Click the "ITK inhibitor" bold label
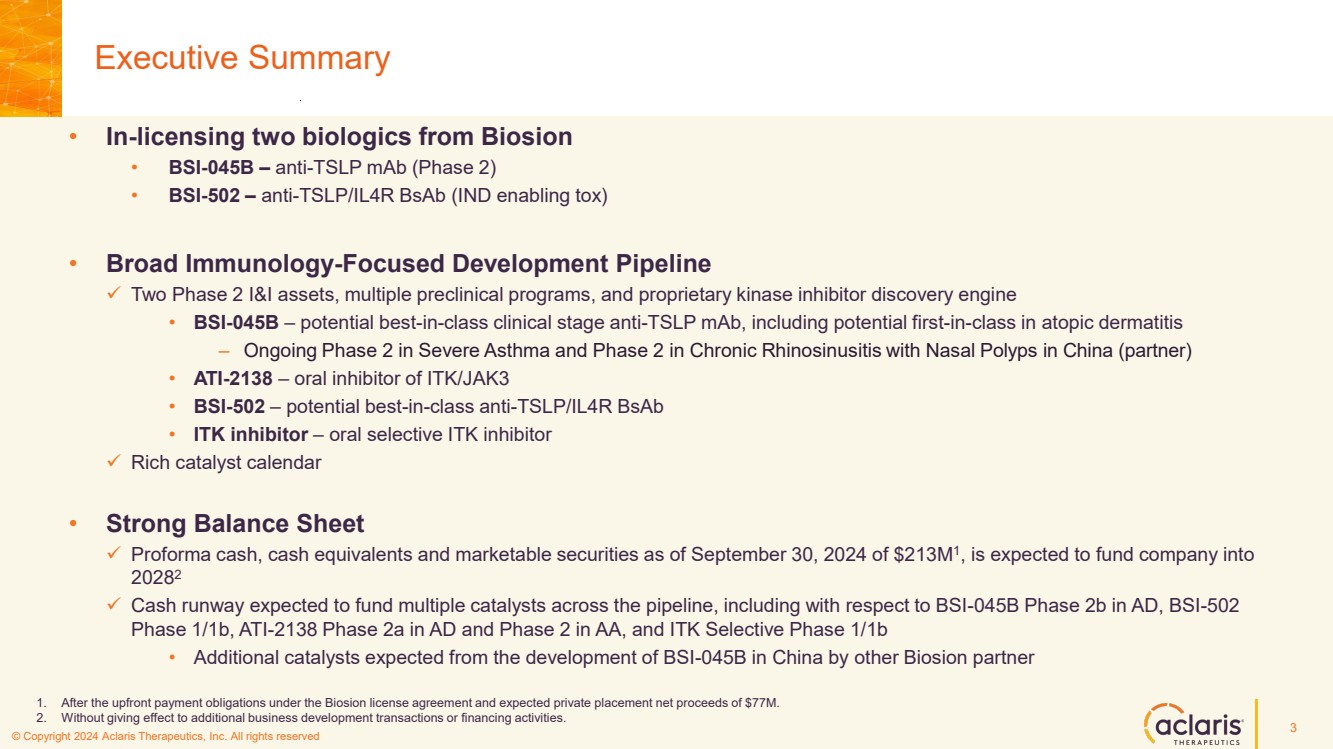 pyautogui.click(x=250, y=435)
